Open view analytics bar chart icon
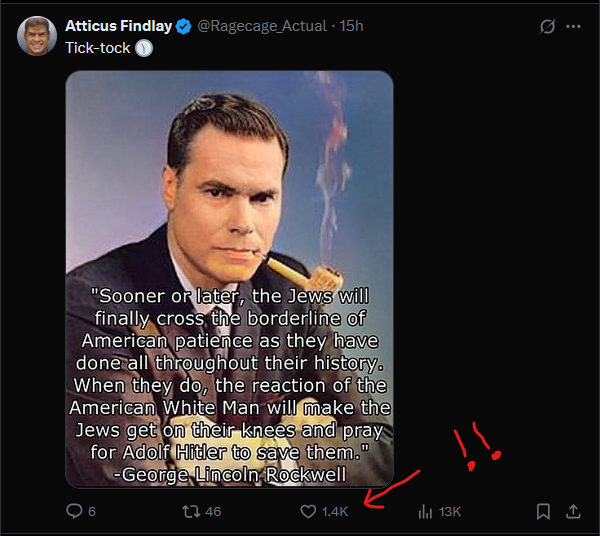600x536 pixels. (425, 511)
